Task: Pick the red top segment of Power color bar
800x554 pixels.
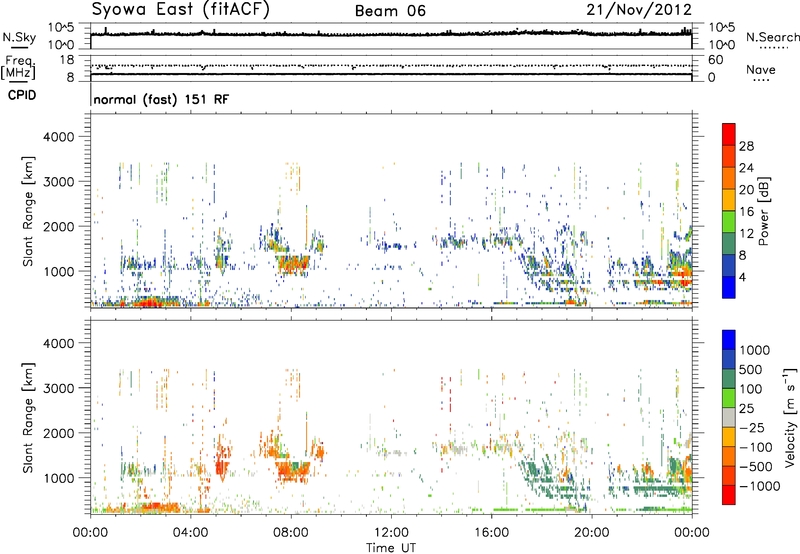Action: click(x=729, y=134)
